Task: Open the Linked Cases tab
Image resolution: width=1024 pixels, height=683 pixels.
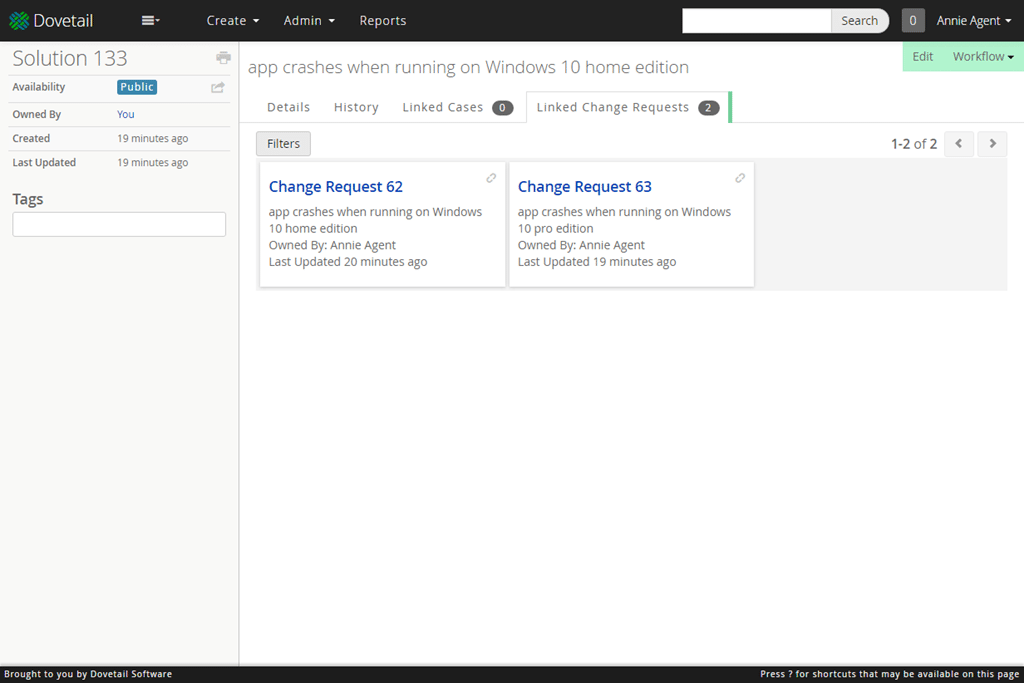Action: click(x=457, y=107)
